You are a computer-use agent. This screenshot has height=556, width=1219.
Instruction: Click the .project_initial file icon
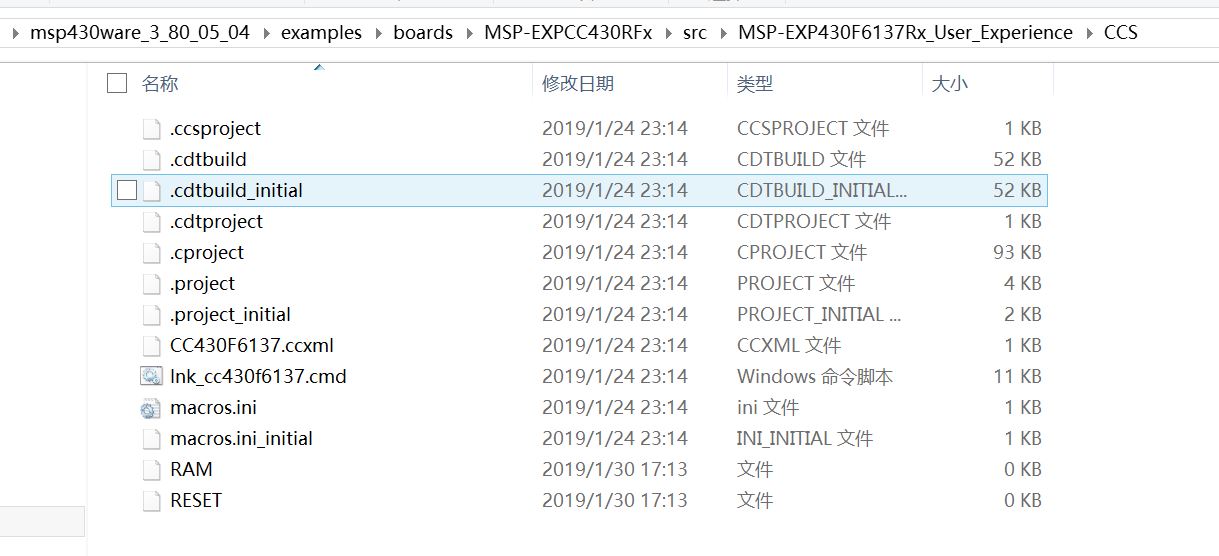(151, 314)
